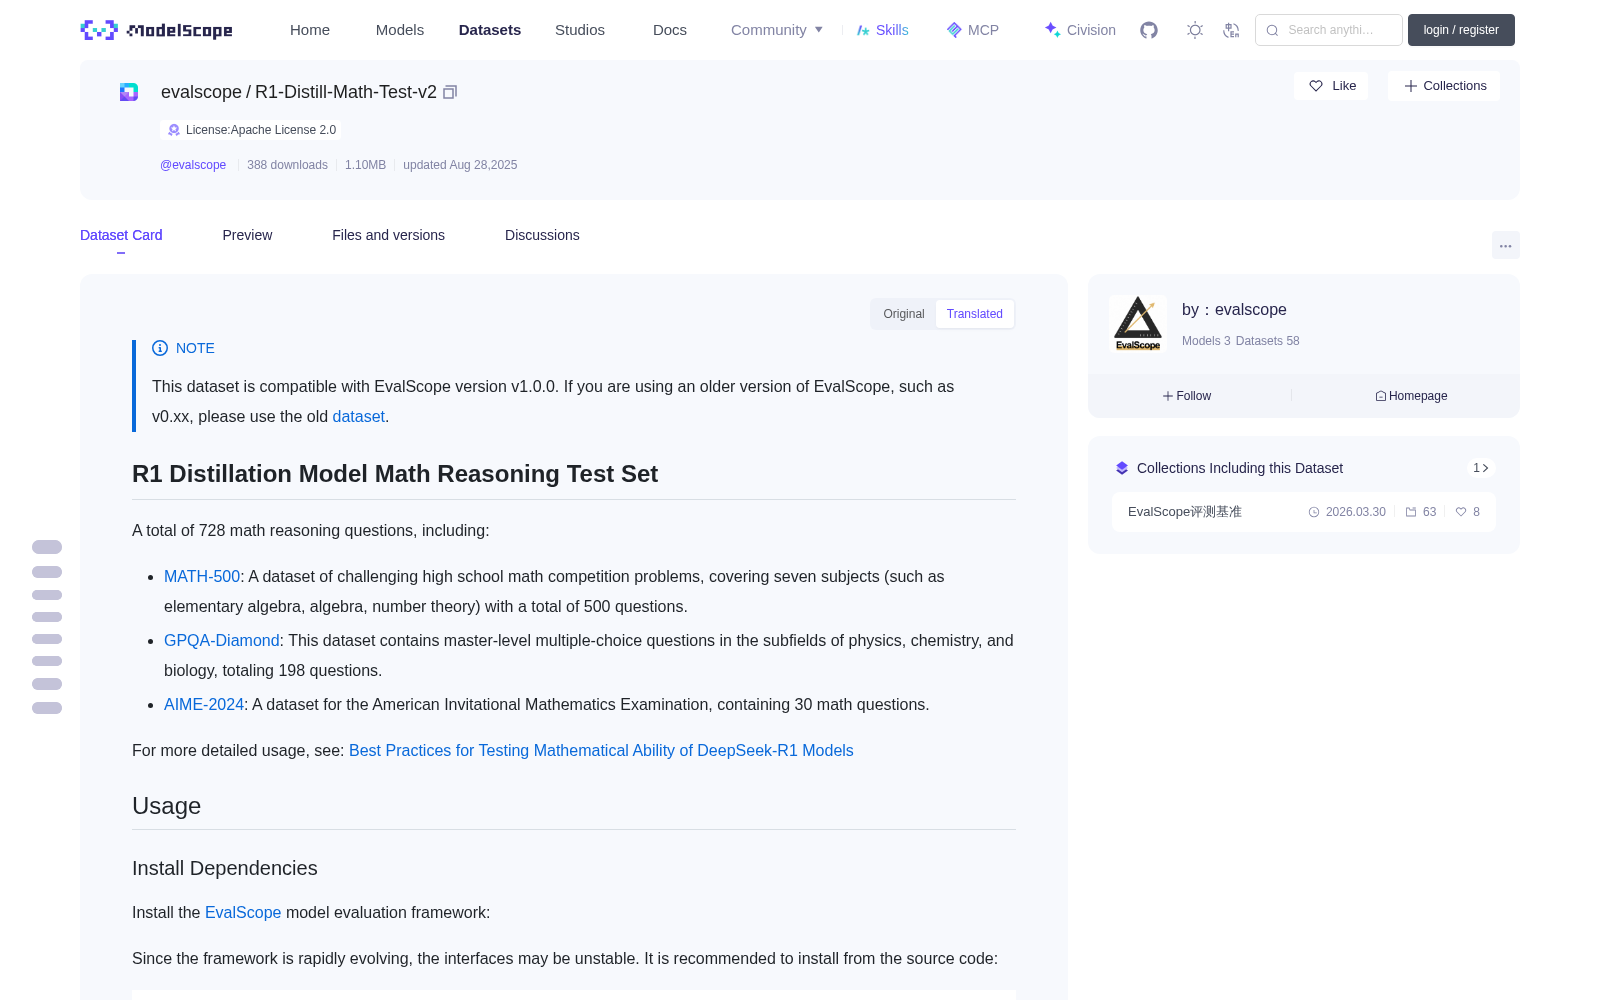This screenshot has width=1600, height=1000.
Task: Expand the collections list chevron
Action: [1481, 468]
